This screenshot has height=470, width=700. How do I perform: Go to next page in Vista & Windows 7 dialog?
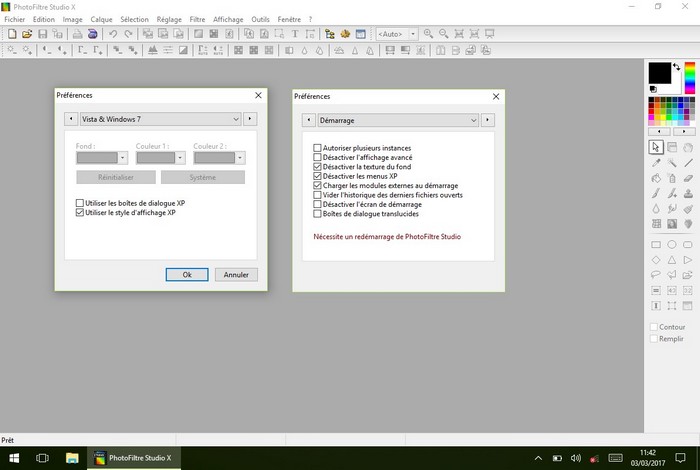click(250, 119)
